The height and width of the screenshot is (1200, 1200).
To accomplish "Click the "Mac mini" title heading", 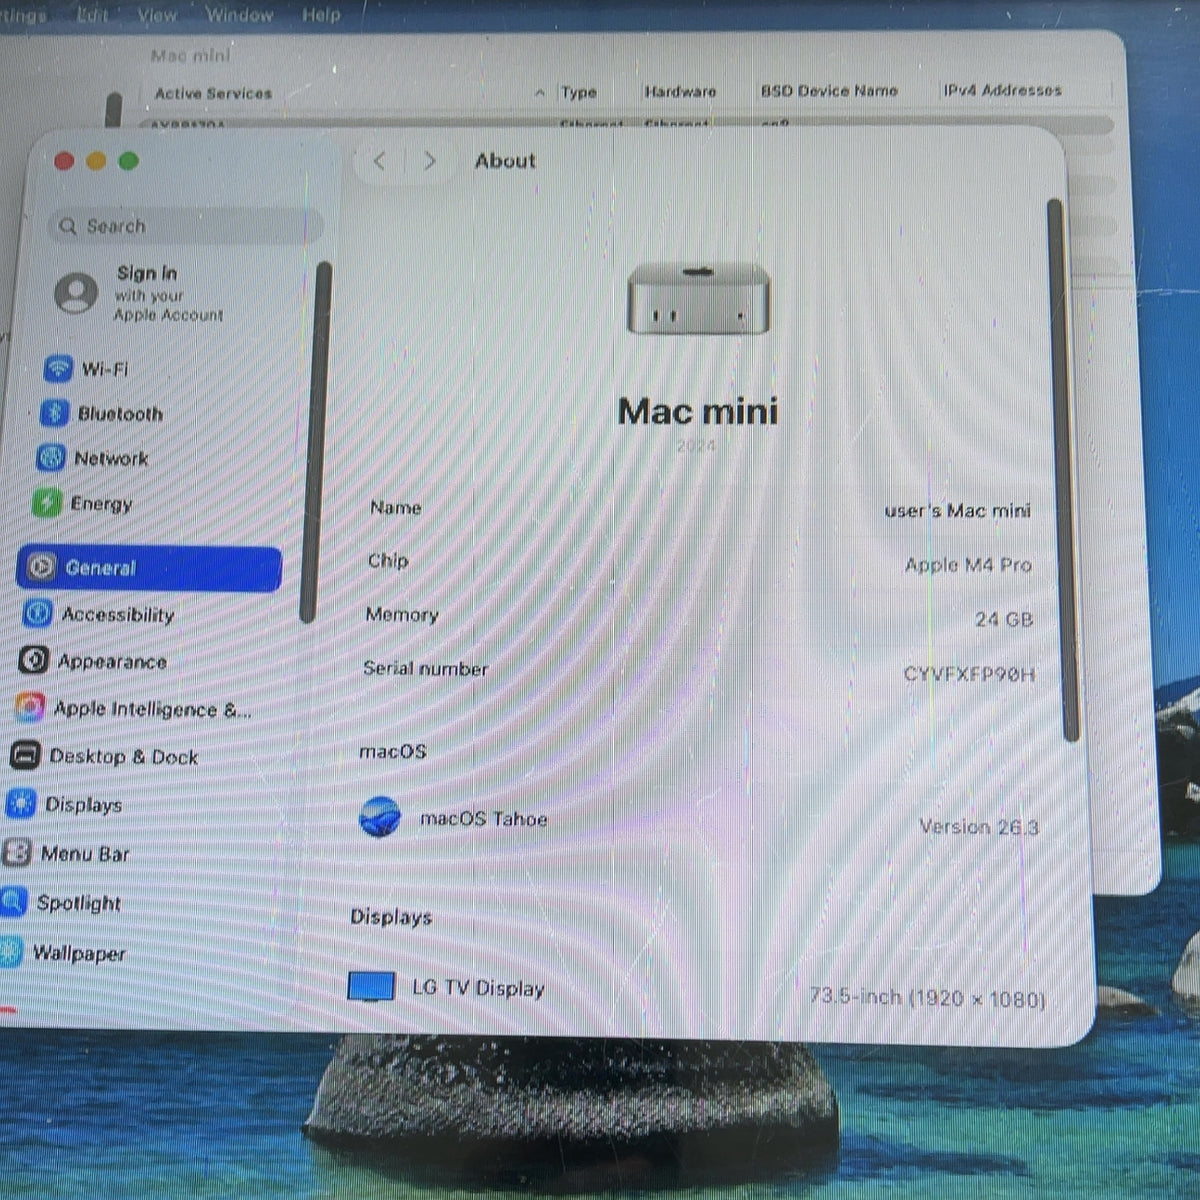I will point(698,411).
